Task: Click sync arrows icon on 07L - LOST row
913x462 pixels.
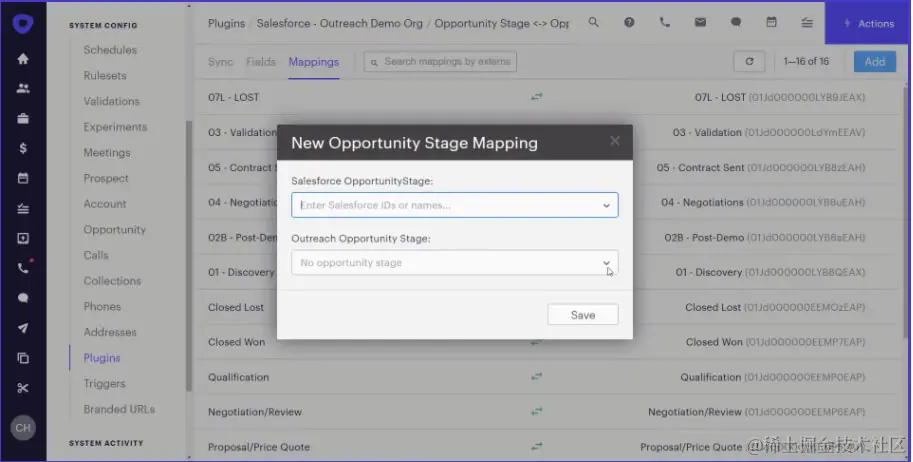Action: (x=536, y=97)
